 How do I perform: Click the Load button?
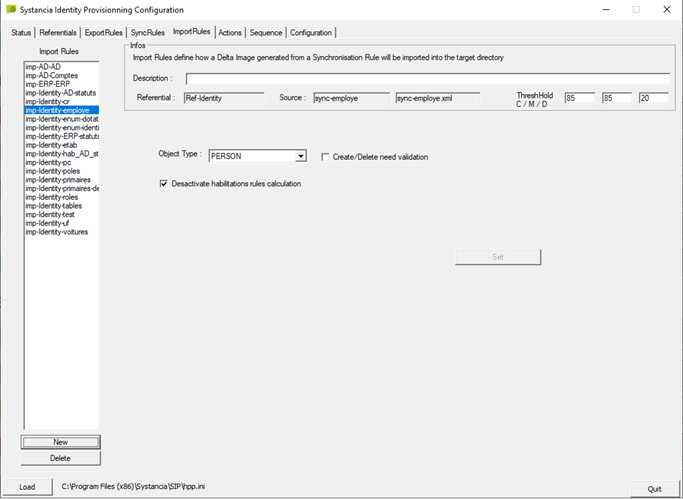click(x=27, y=487)
